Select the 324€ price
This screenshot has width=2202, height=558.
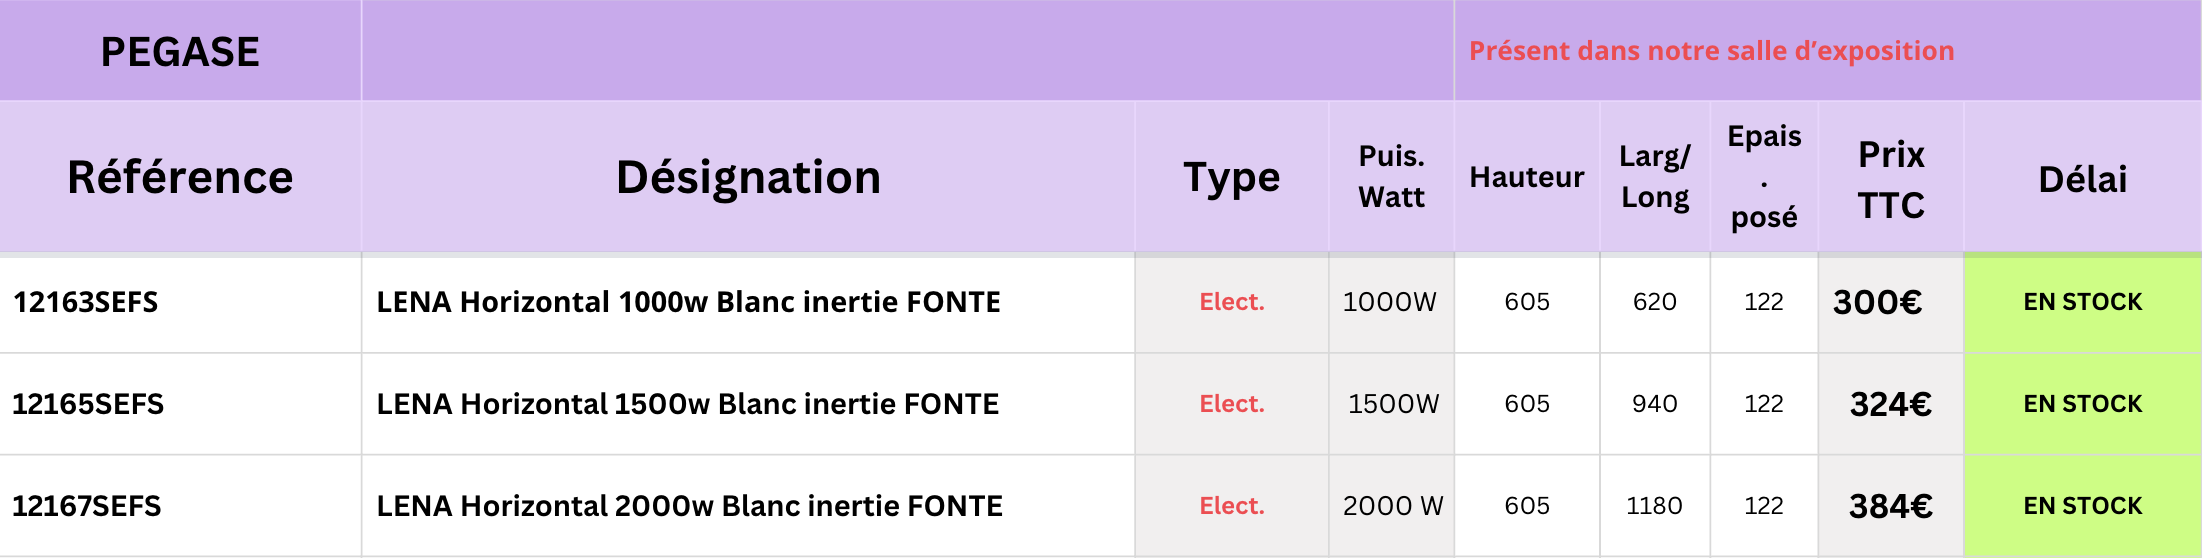1890,404
